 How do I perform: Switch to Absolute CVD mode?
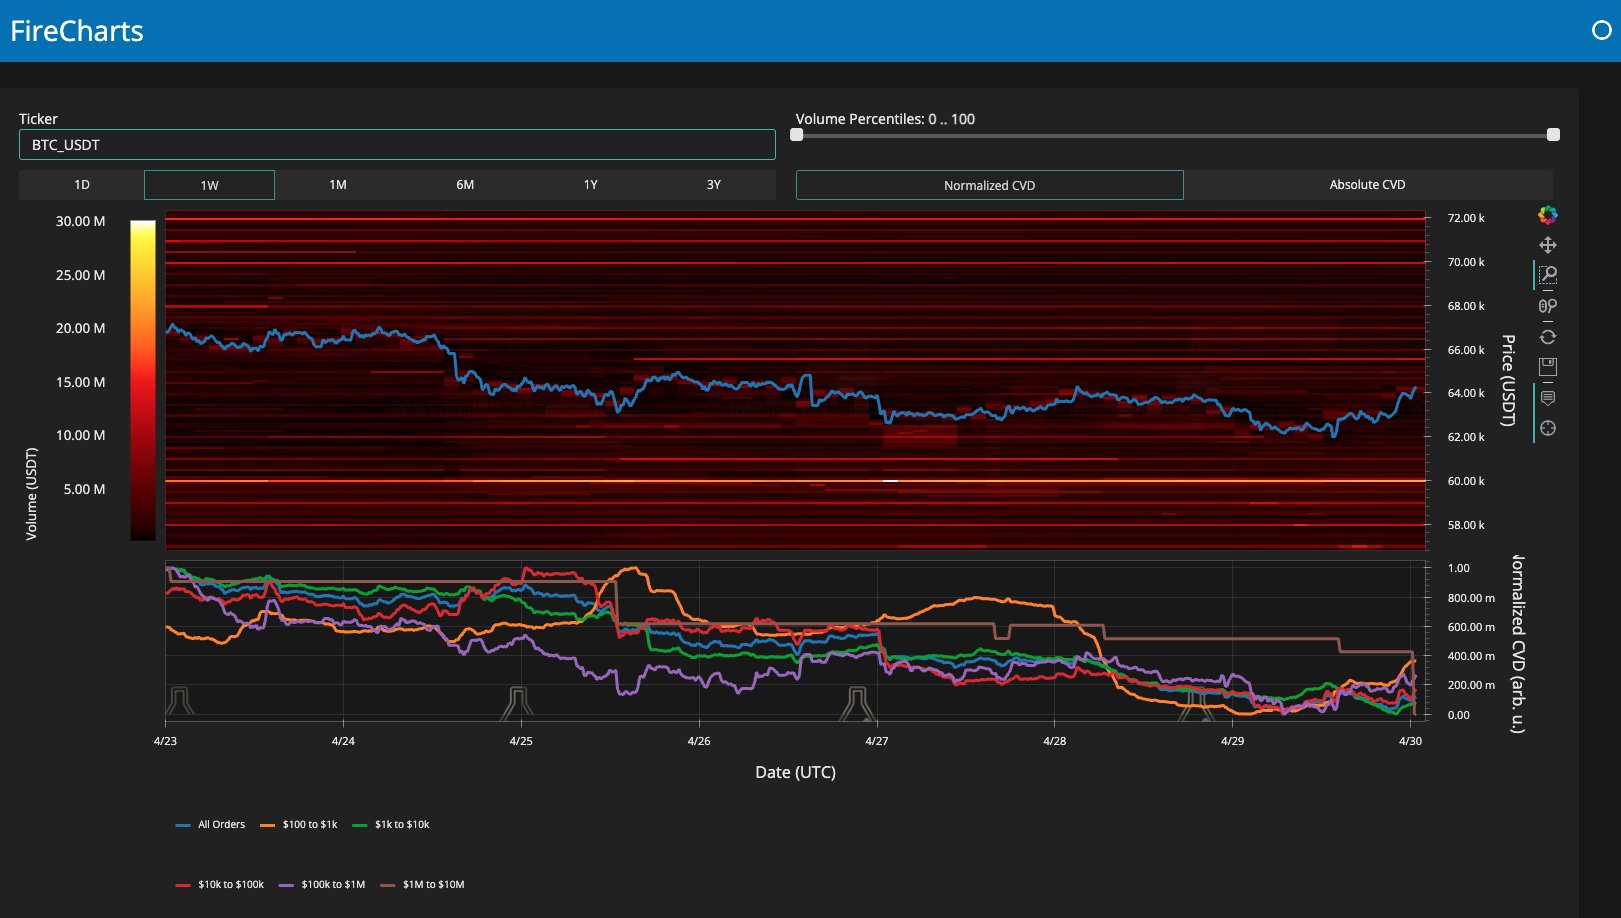click(x=1367, y=185)
